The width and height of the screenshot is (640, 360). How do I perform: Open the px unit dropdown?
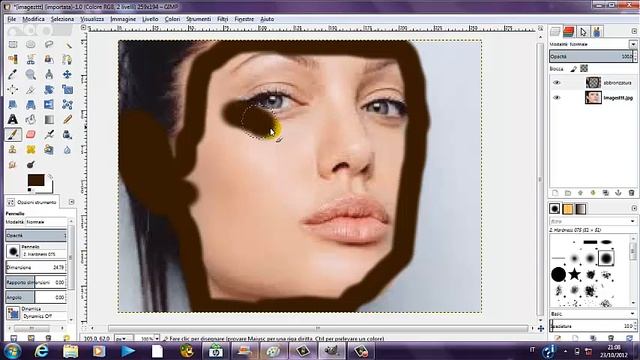point(123,339)
